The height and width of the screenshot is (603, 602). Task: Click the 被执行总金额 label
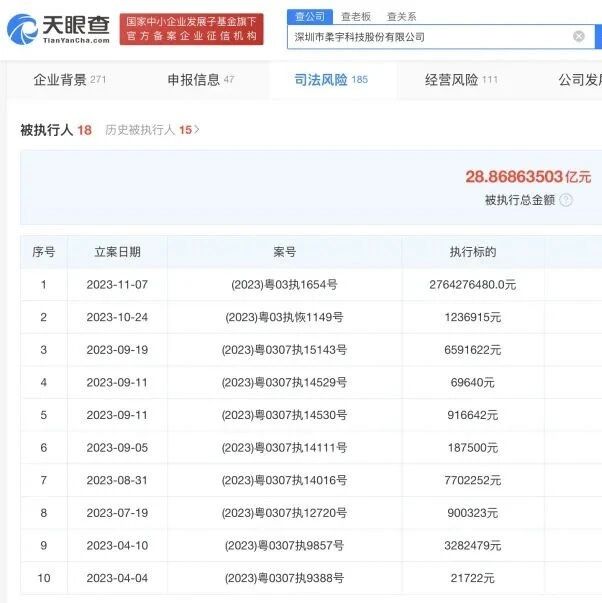coord(520,200)
